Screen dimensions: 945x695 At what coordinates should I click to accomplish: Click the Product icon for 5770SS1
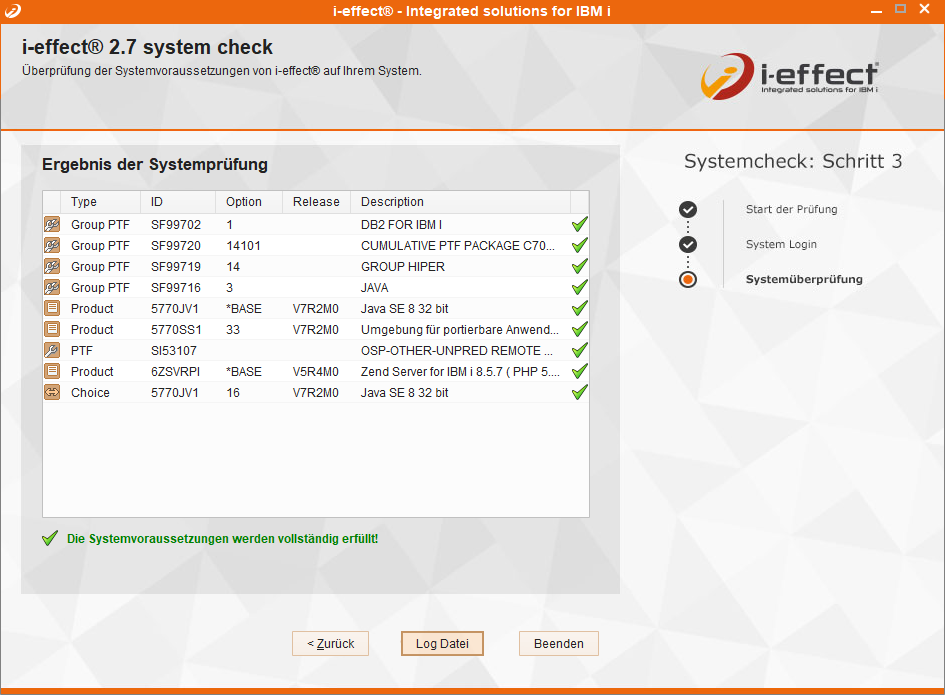52,330
